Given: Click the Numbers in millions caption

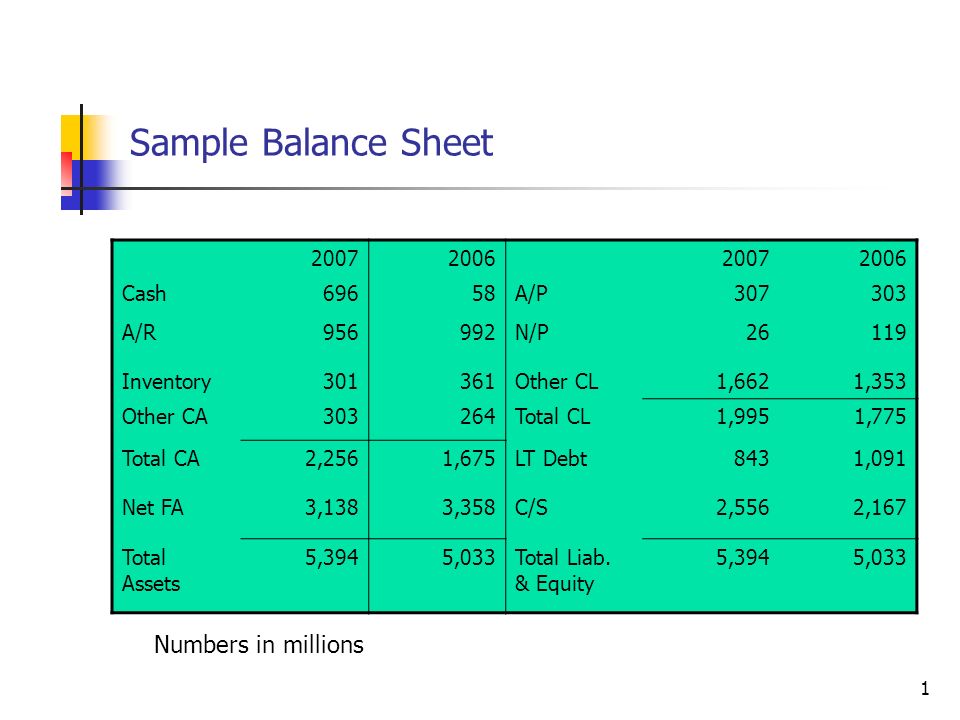Looking at the screenshot, I should point(259,645).
